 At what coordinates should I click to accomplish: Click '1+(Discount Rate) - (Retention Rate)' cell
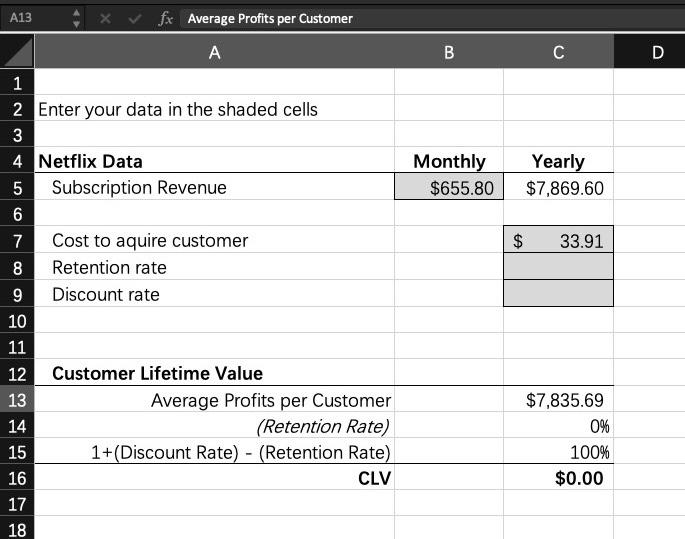pyautogui.click(x=214, y=451)
